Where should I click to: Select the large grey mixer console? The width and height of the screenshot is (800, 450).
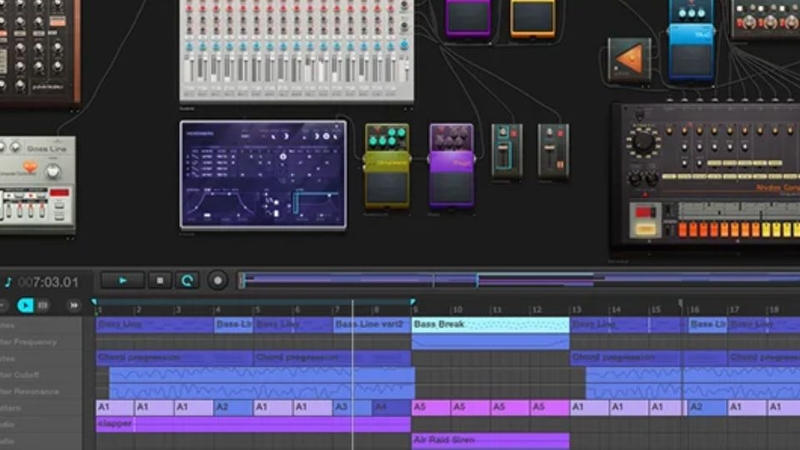click(x=297, y=51)
